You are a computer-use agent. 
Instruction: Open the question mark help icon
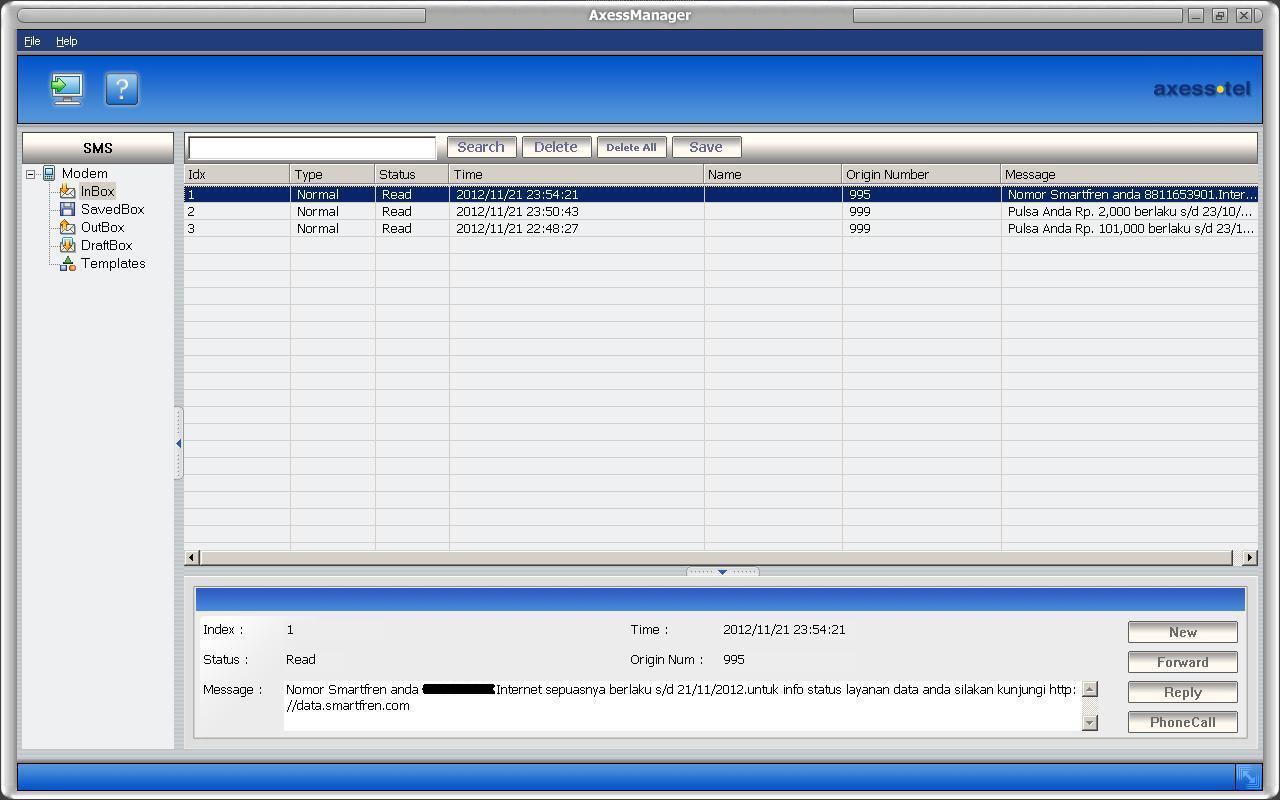point(121,89)
